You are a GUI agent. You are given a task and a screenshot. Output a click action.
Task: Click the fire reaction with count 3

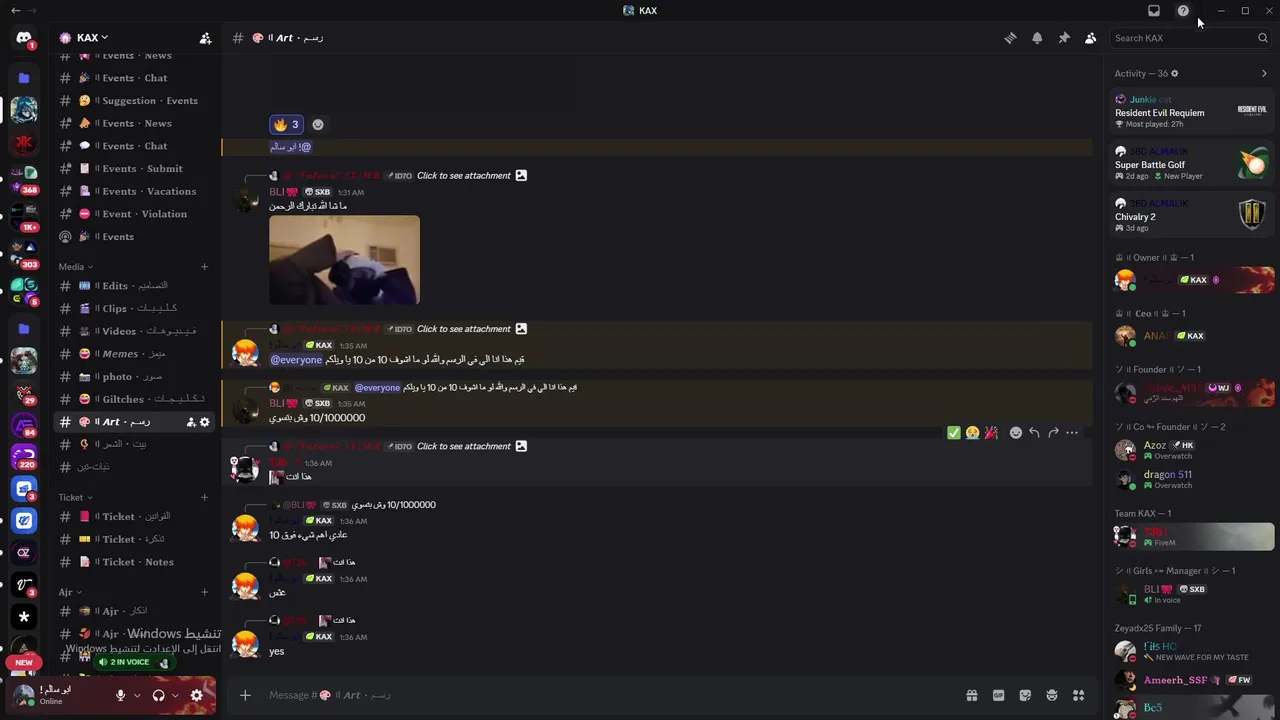286,124
